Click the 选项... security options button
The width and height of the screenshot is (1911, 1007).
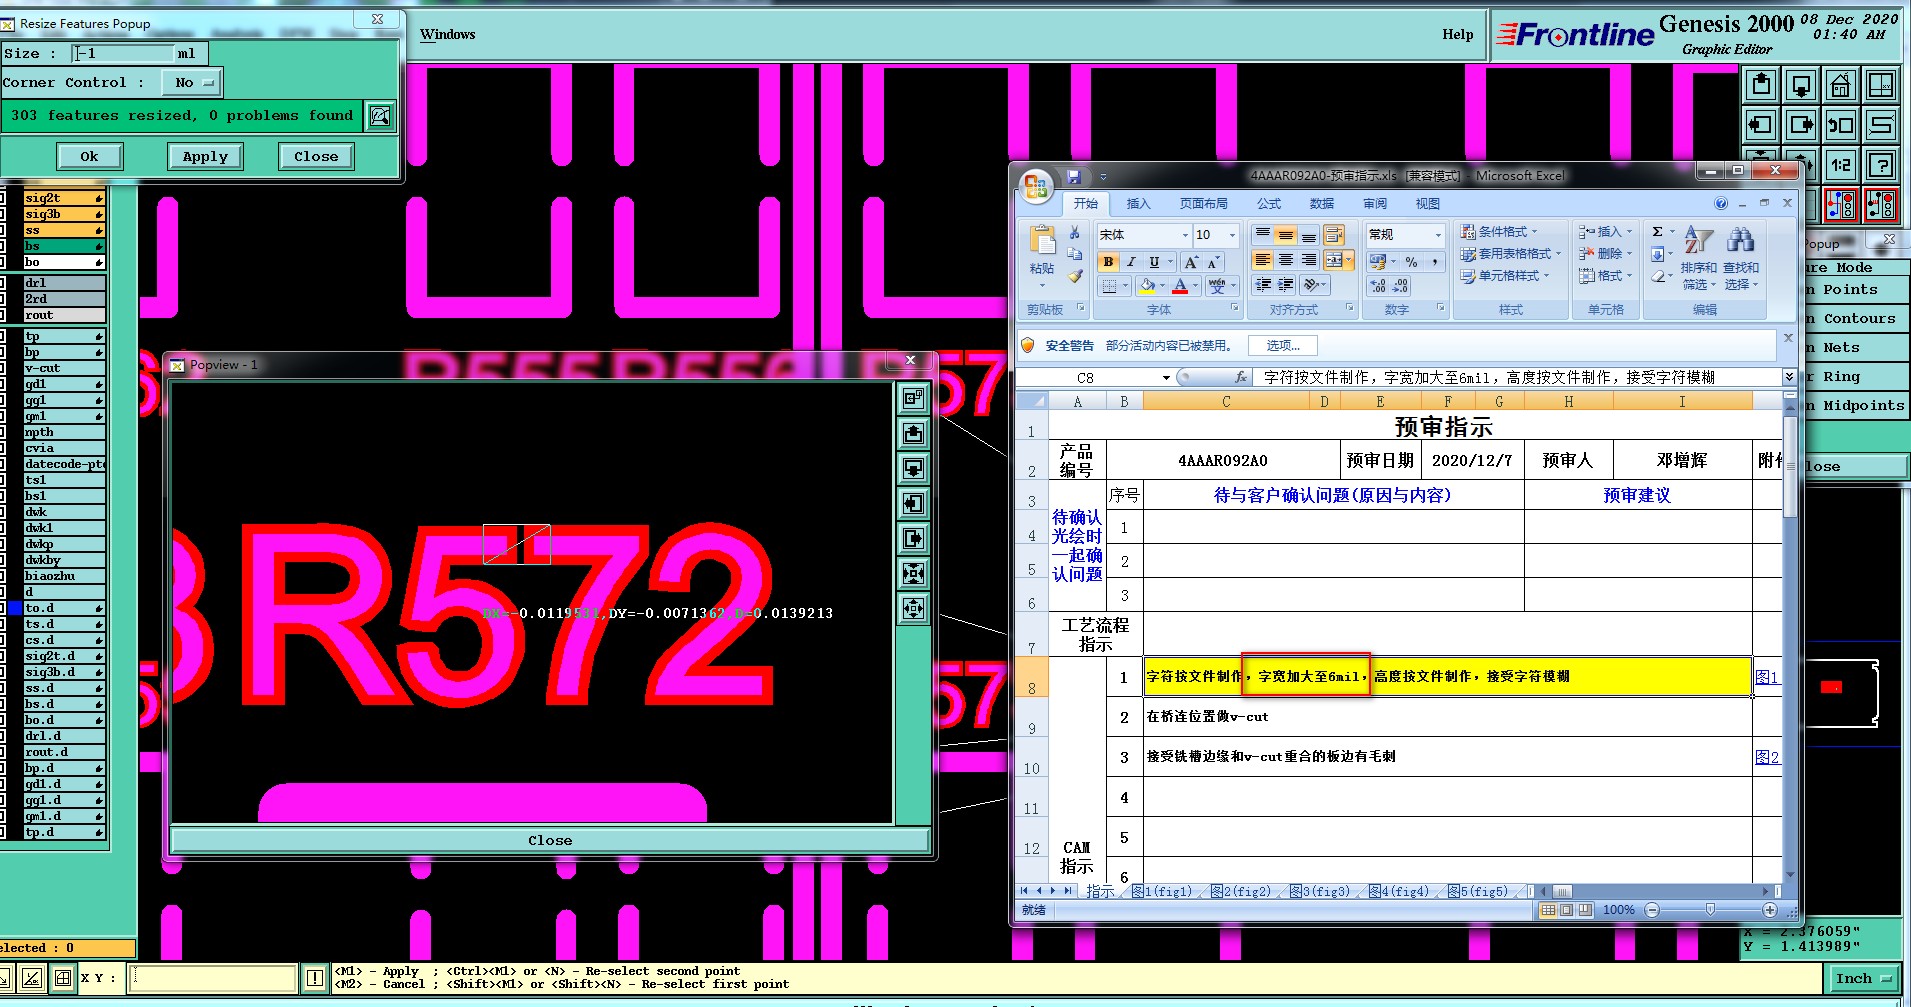pyautogui.click(x=1283, y=346)
